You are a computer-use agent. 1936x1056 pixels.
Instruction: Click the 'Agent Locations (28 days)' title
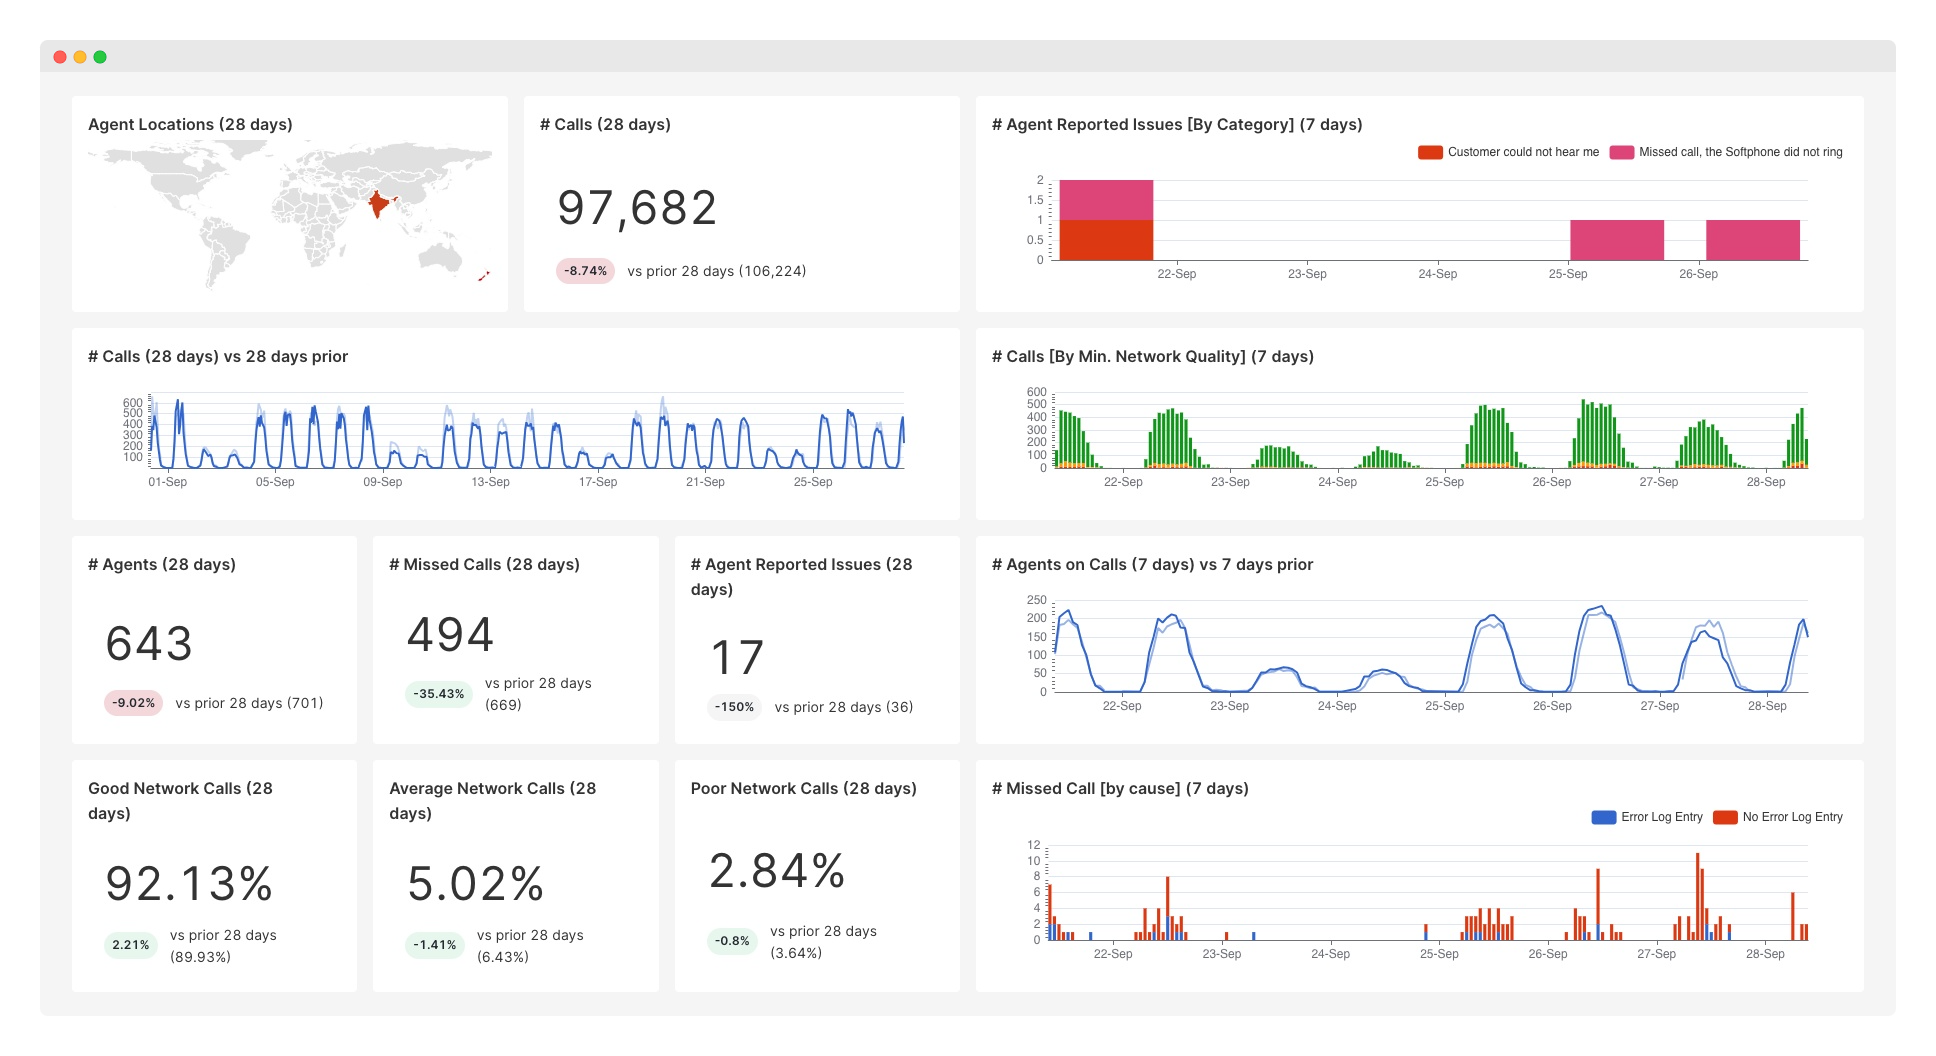[x=190, y=124]
